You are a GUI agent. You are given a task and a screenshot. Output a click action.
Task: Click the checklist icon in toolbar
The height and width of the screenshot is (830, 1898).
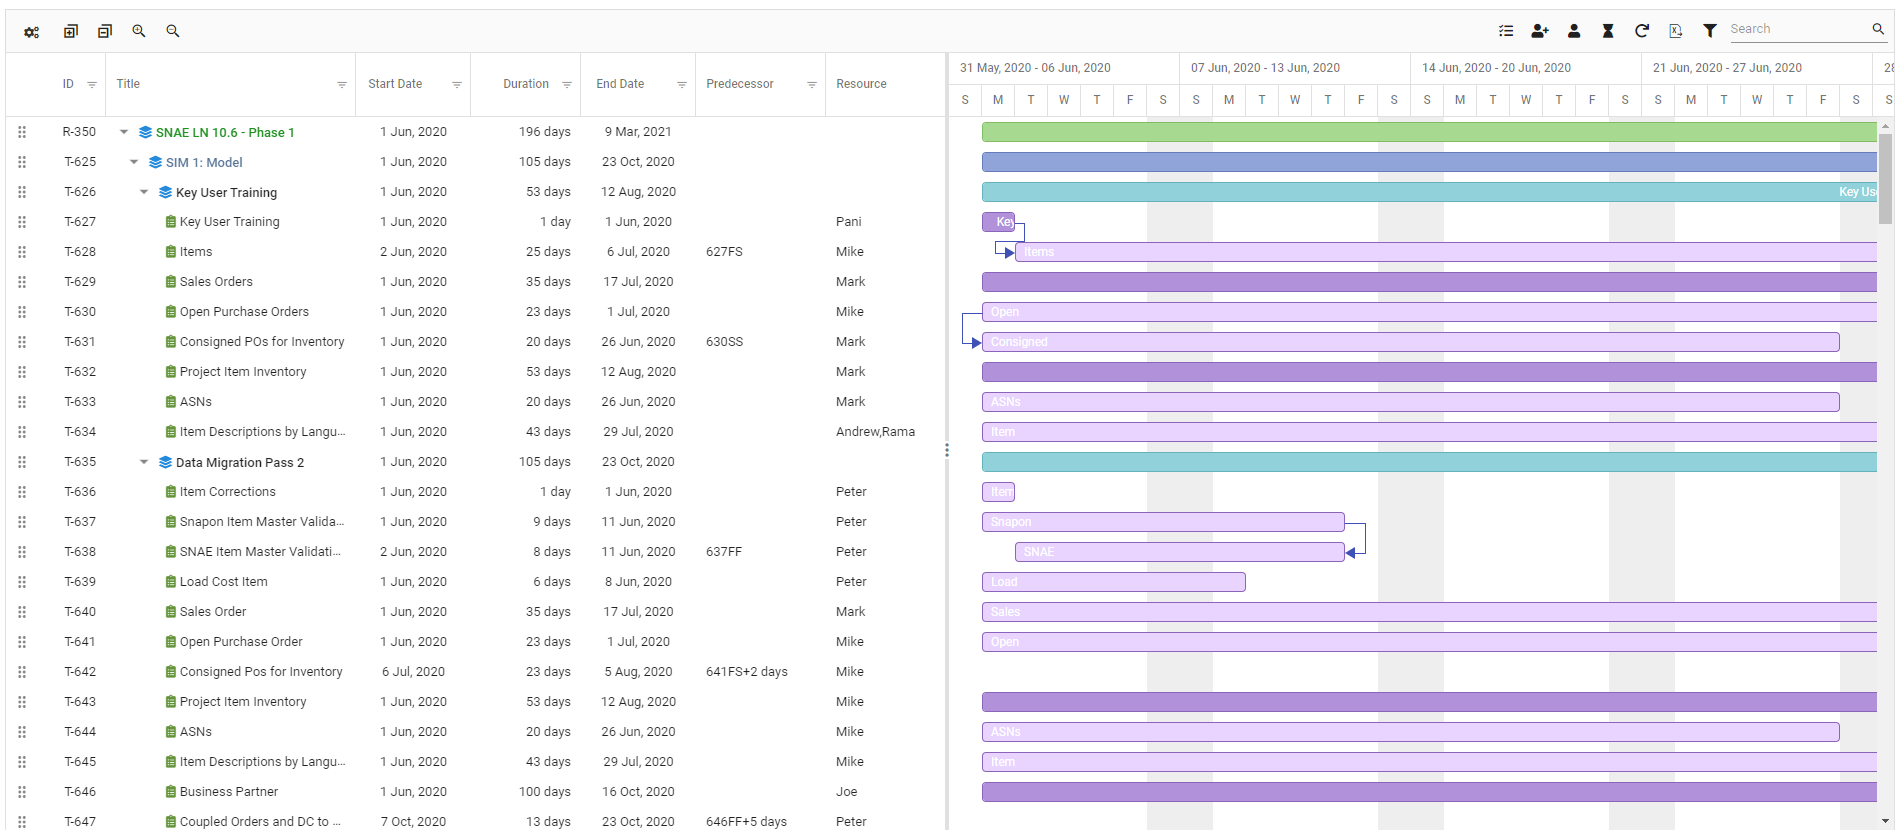(x=1506, y=31)
